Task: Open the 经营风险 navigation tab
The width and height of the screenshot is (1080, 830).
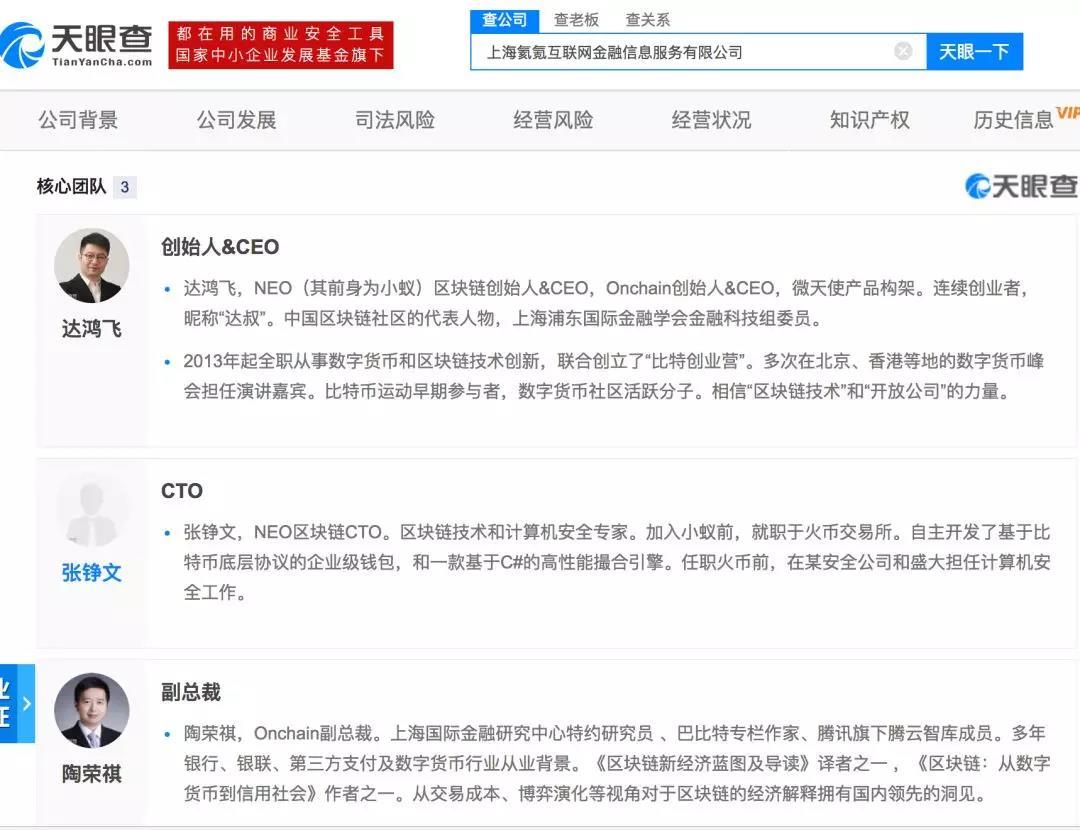Action: [x=553, y=120]
